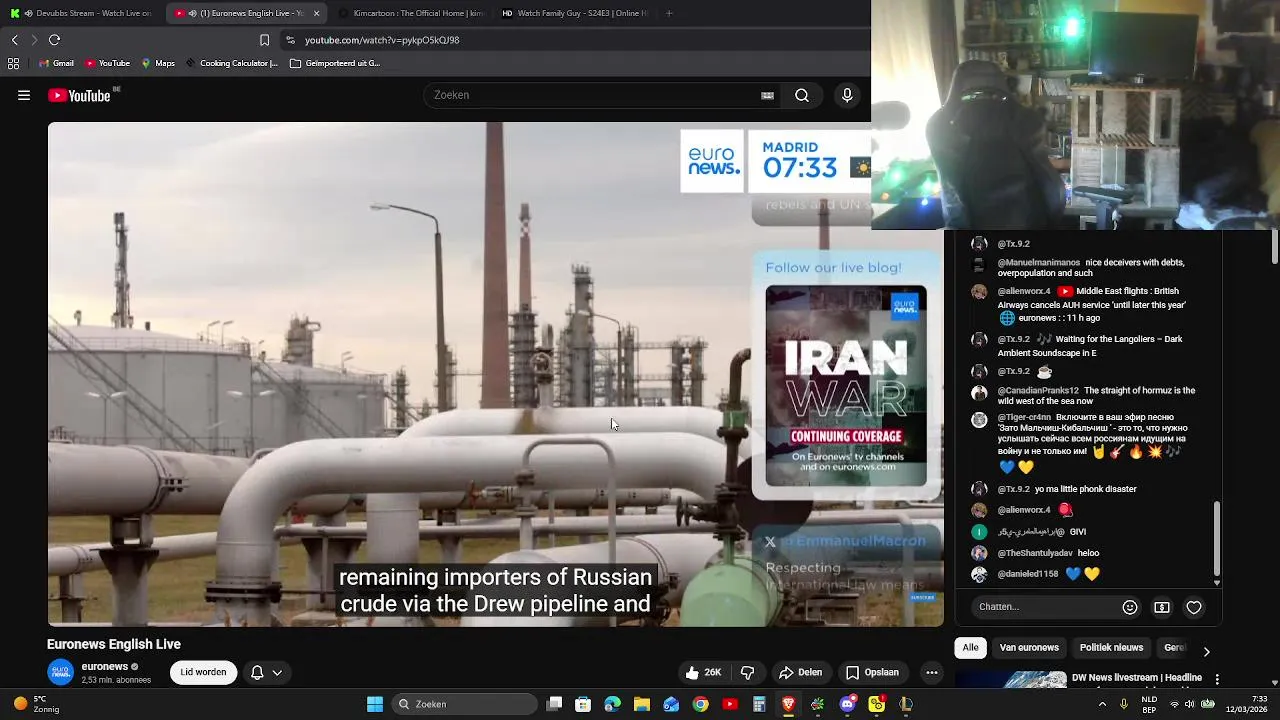Open the Geïmporteerd uit G... bookmarks folder

tap(335, 63)
